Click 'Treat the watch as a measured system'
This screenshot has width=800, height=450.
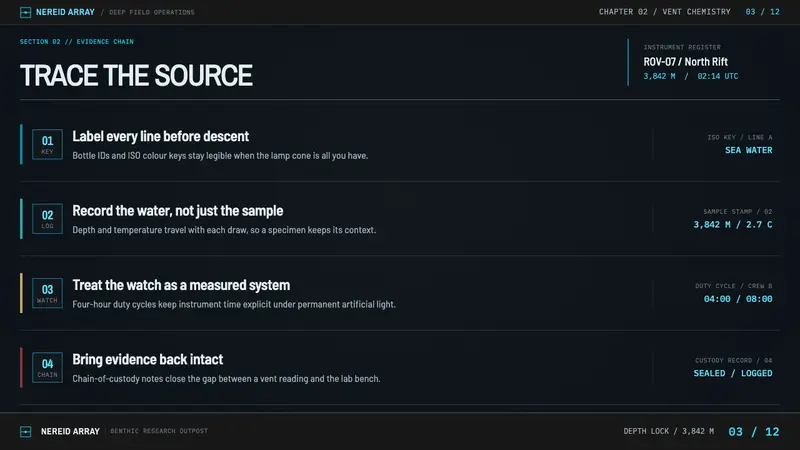point(181,285)
